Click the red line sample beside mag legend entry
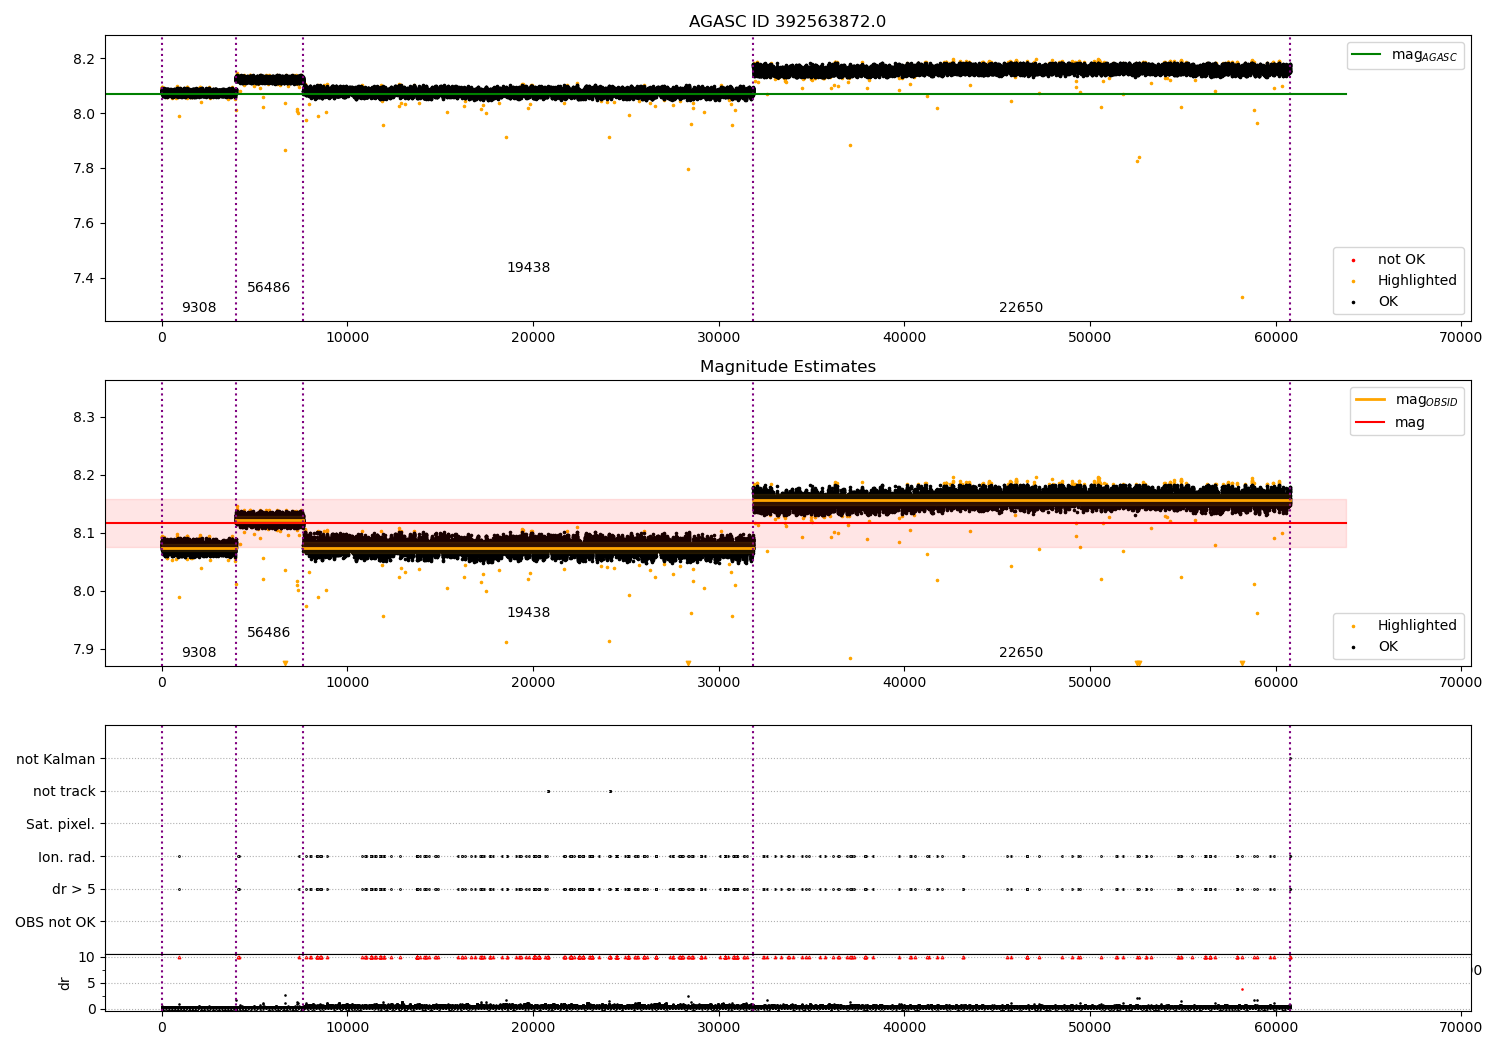The image size is (1500, 1050). coord(1370,422)
